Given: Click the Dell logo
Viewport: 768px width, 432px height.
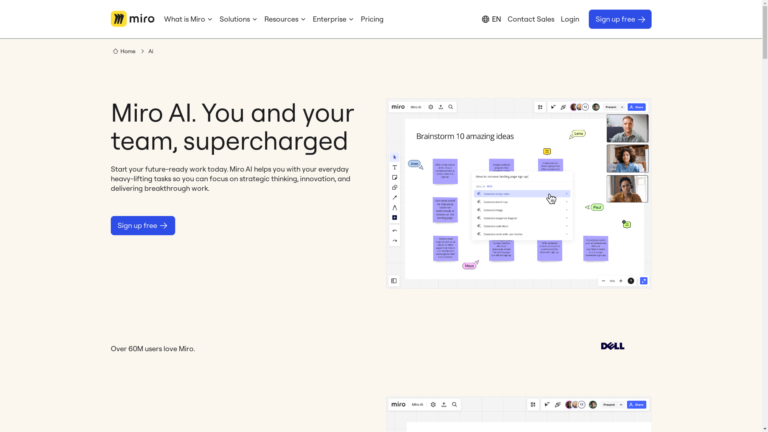Looking at the screenshot, I should point(612,346).
